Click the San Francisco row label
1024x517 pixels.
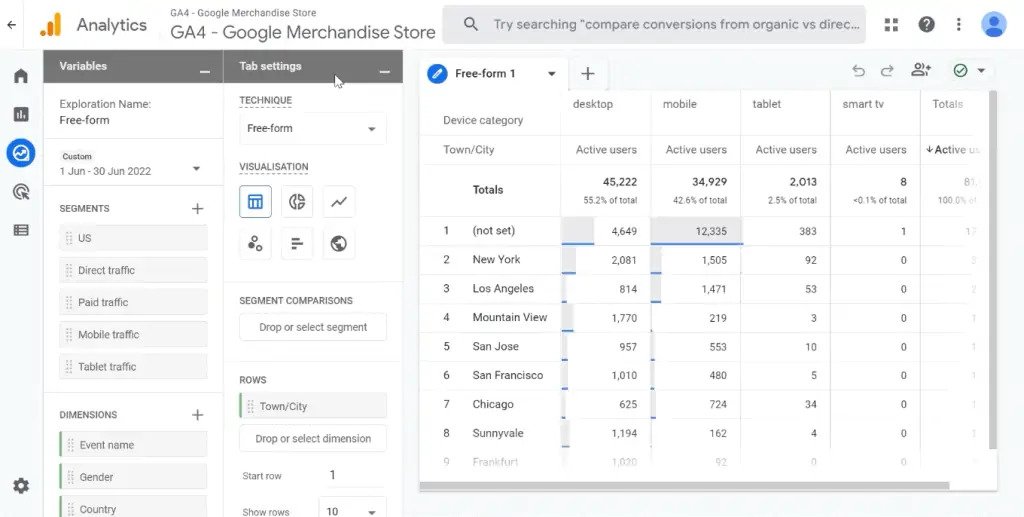[x=507, y=375]
